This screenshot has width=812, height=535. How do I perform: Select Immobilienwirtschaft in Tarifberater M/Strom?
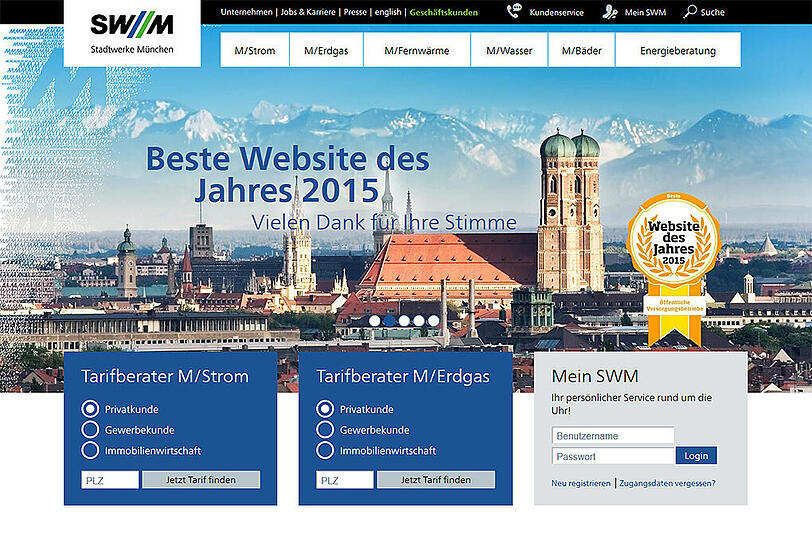coord(90,450)
